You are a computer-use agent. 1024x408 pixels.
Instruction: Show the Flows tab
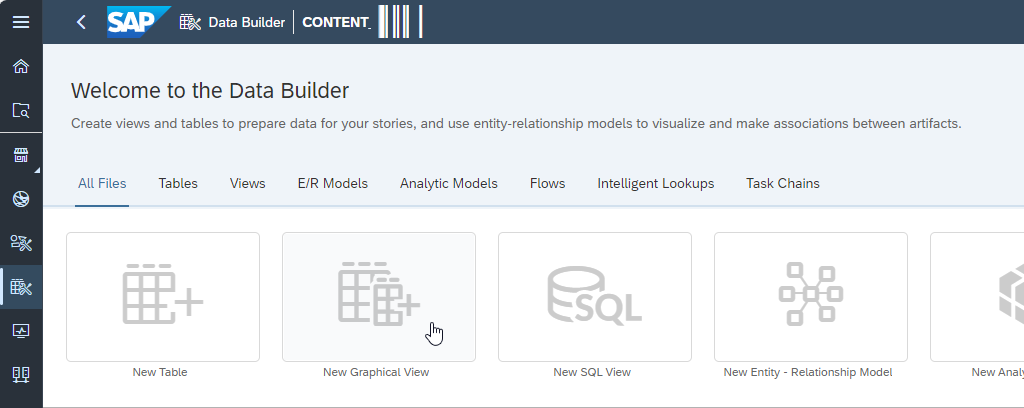[548, 184]
